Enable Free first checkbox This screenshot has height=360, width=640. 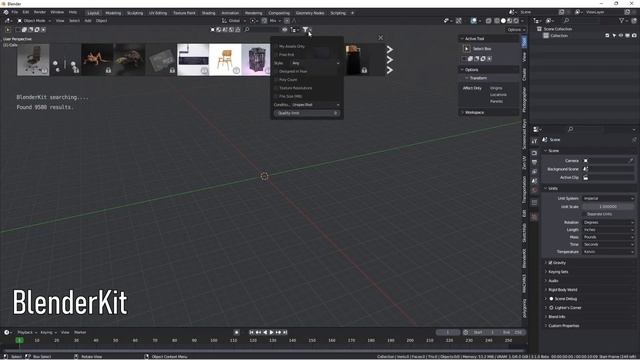click(x=276, y=54)
